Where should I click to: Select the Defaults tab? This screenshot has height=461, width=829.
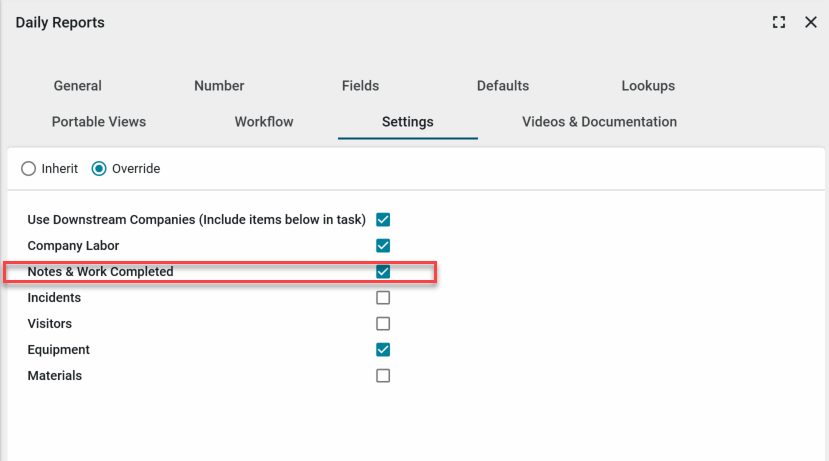(x=503, y=86)
